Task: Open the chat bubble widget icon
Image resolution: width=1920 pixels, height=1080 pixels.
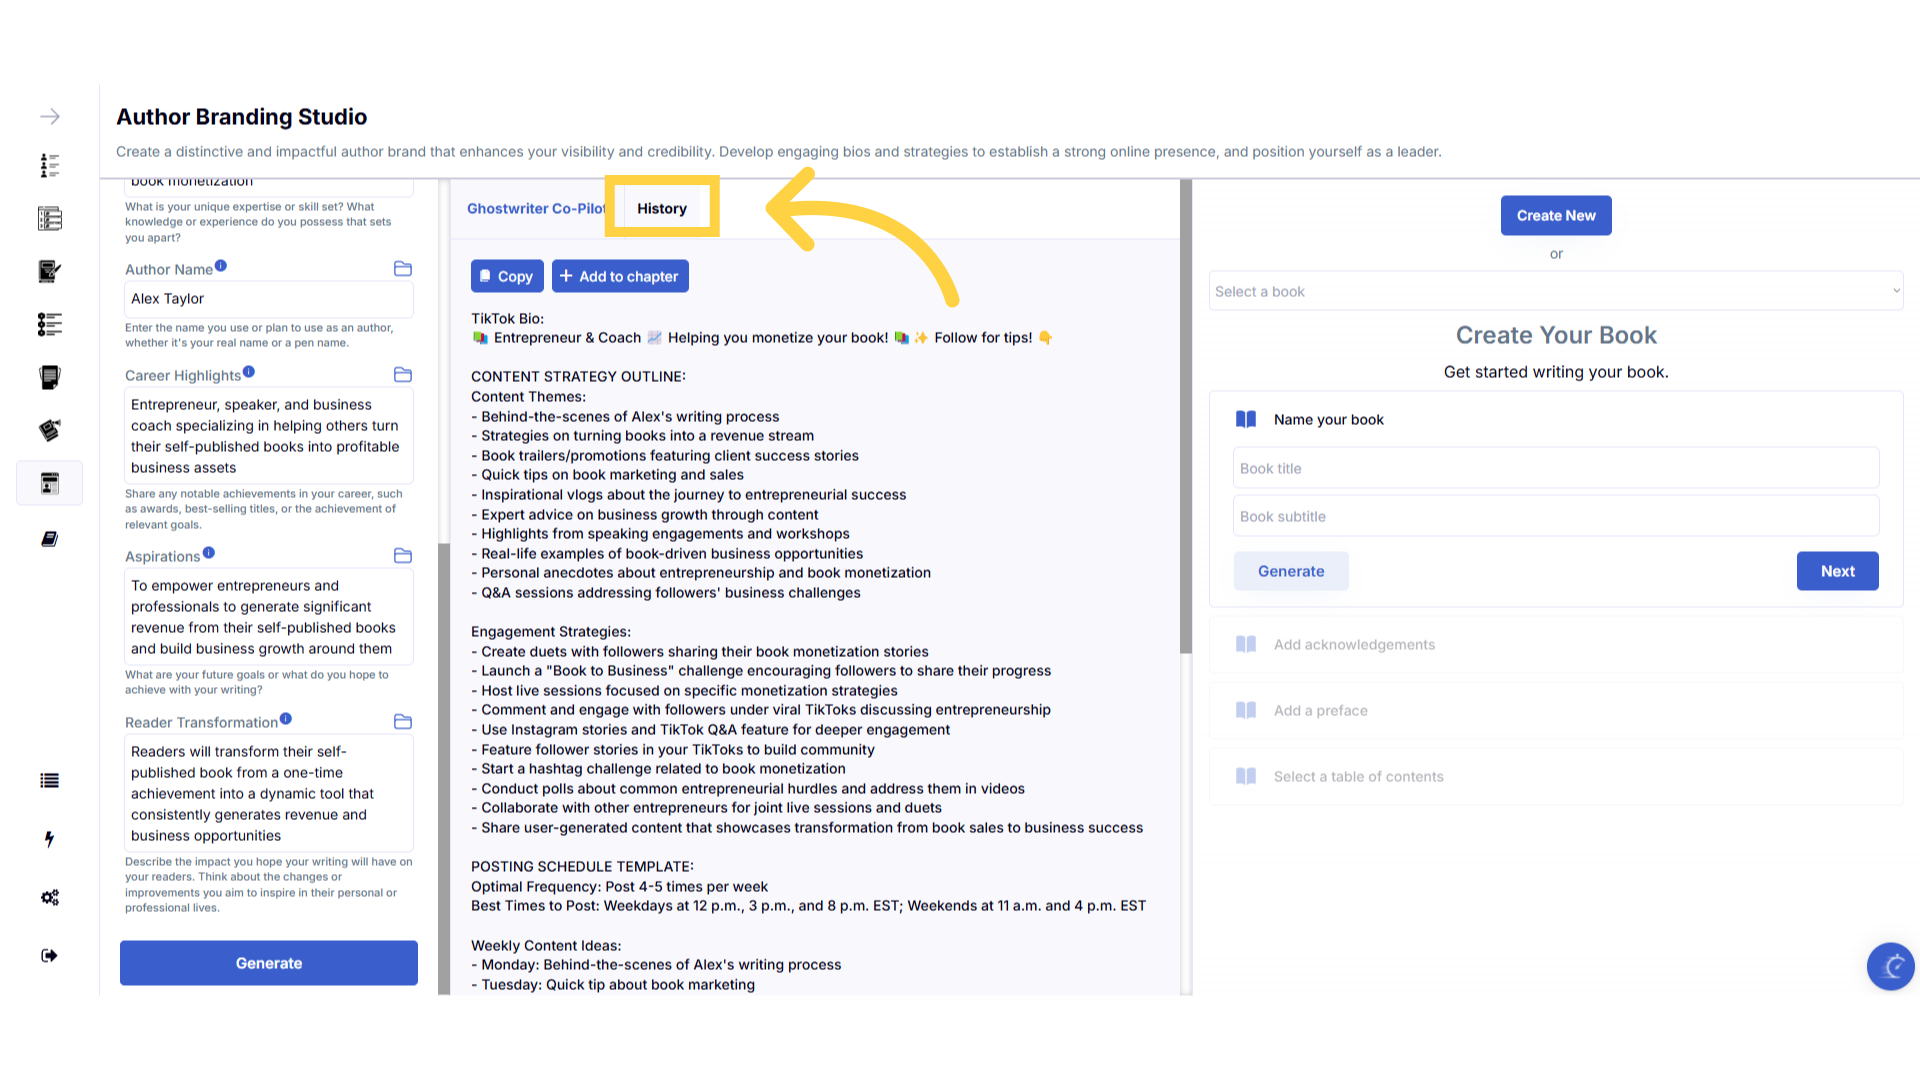Action: [1890, 966]
